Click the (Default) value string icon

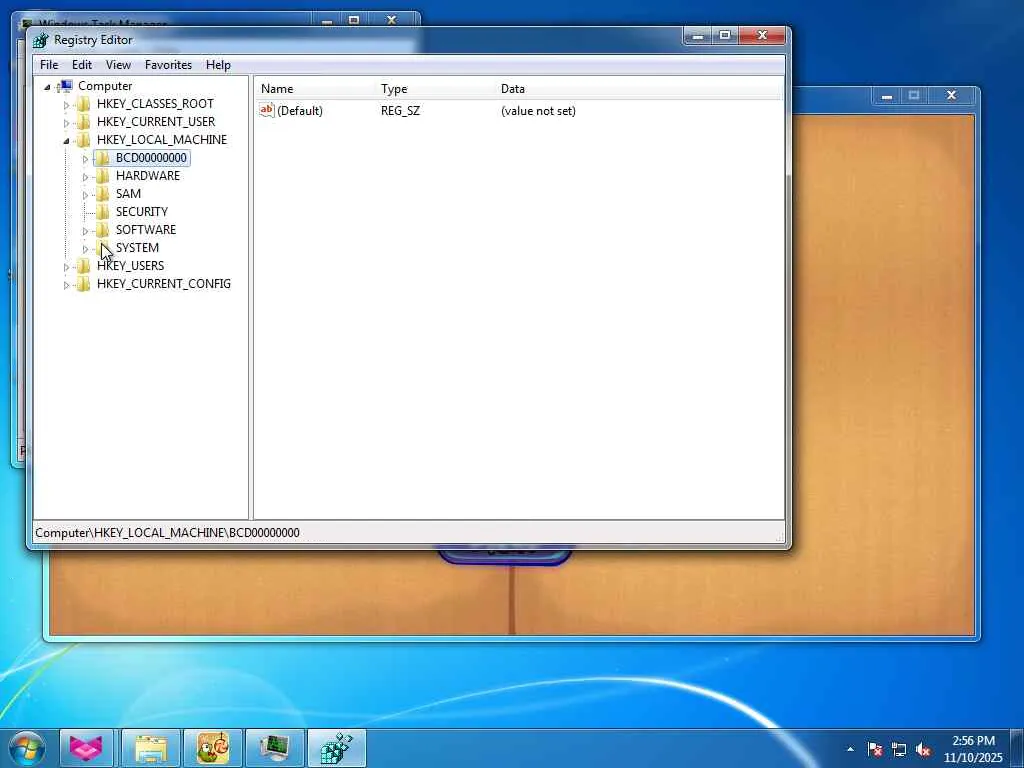[266, 110]
